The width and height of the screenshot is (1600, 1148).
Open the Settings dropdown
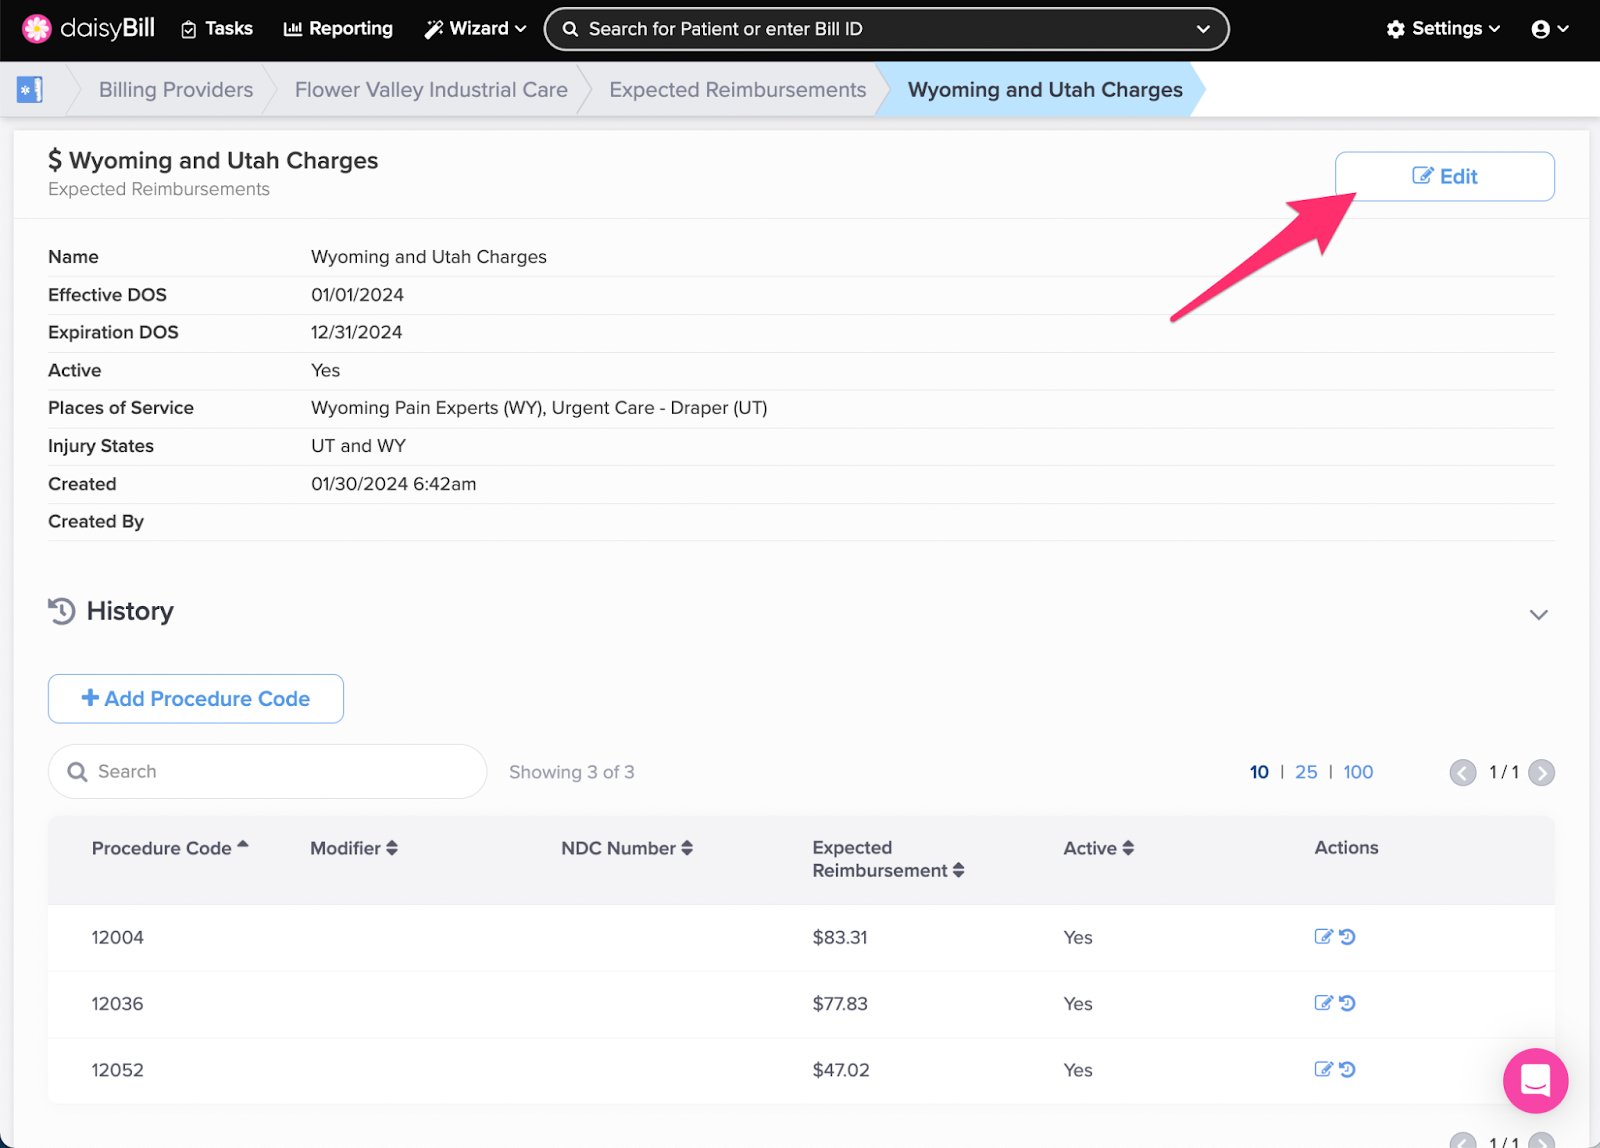click(x=1443, y=29)
